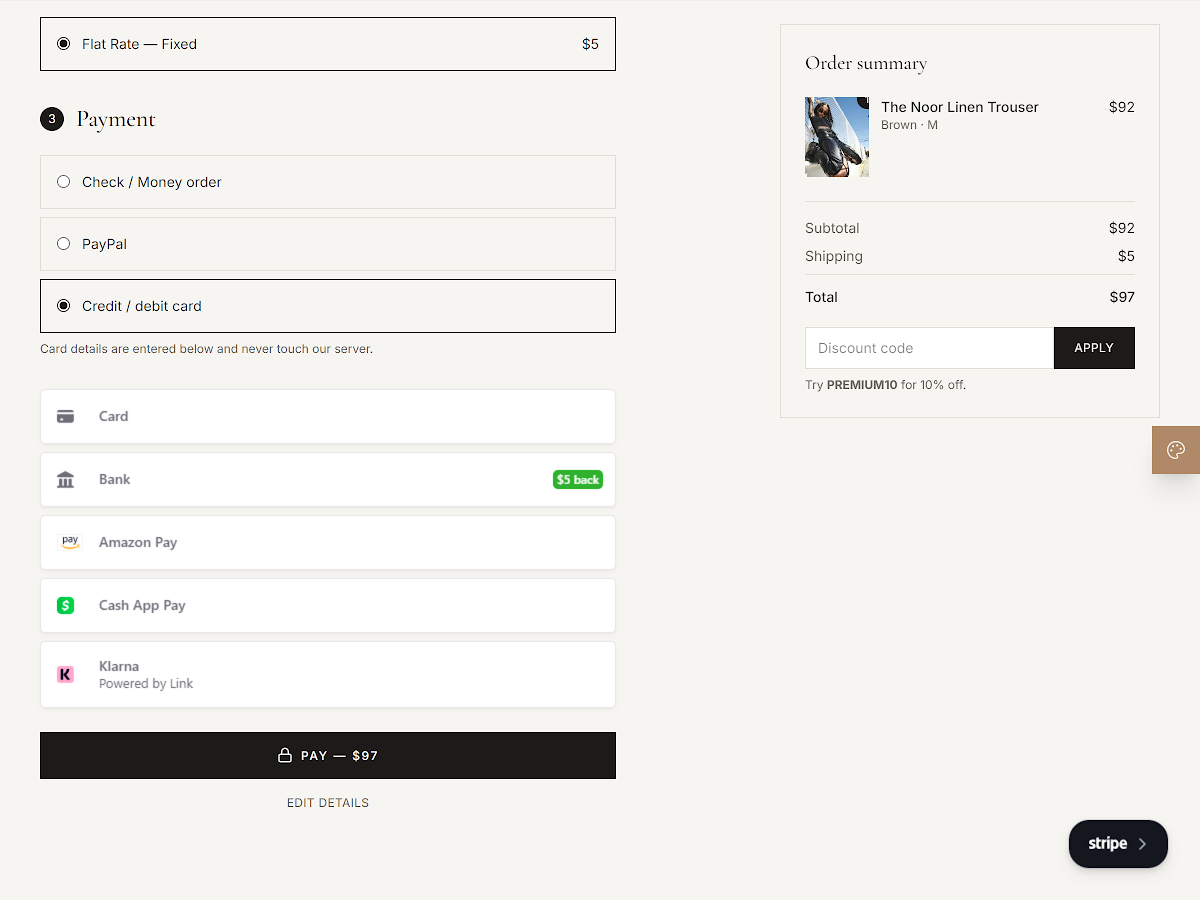
Task: Click the Noor Linen Trouser product thumbnail
Action: [837, 137]
